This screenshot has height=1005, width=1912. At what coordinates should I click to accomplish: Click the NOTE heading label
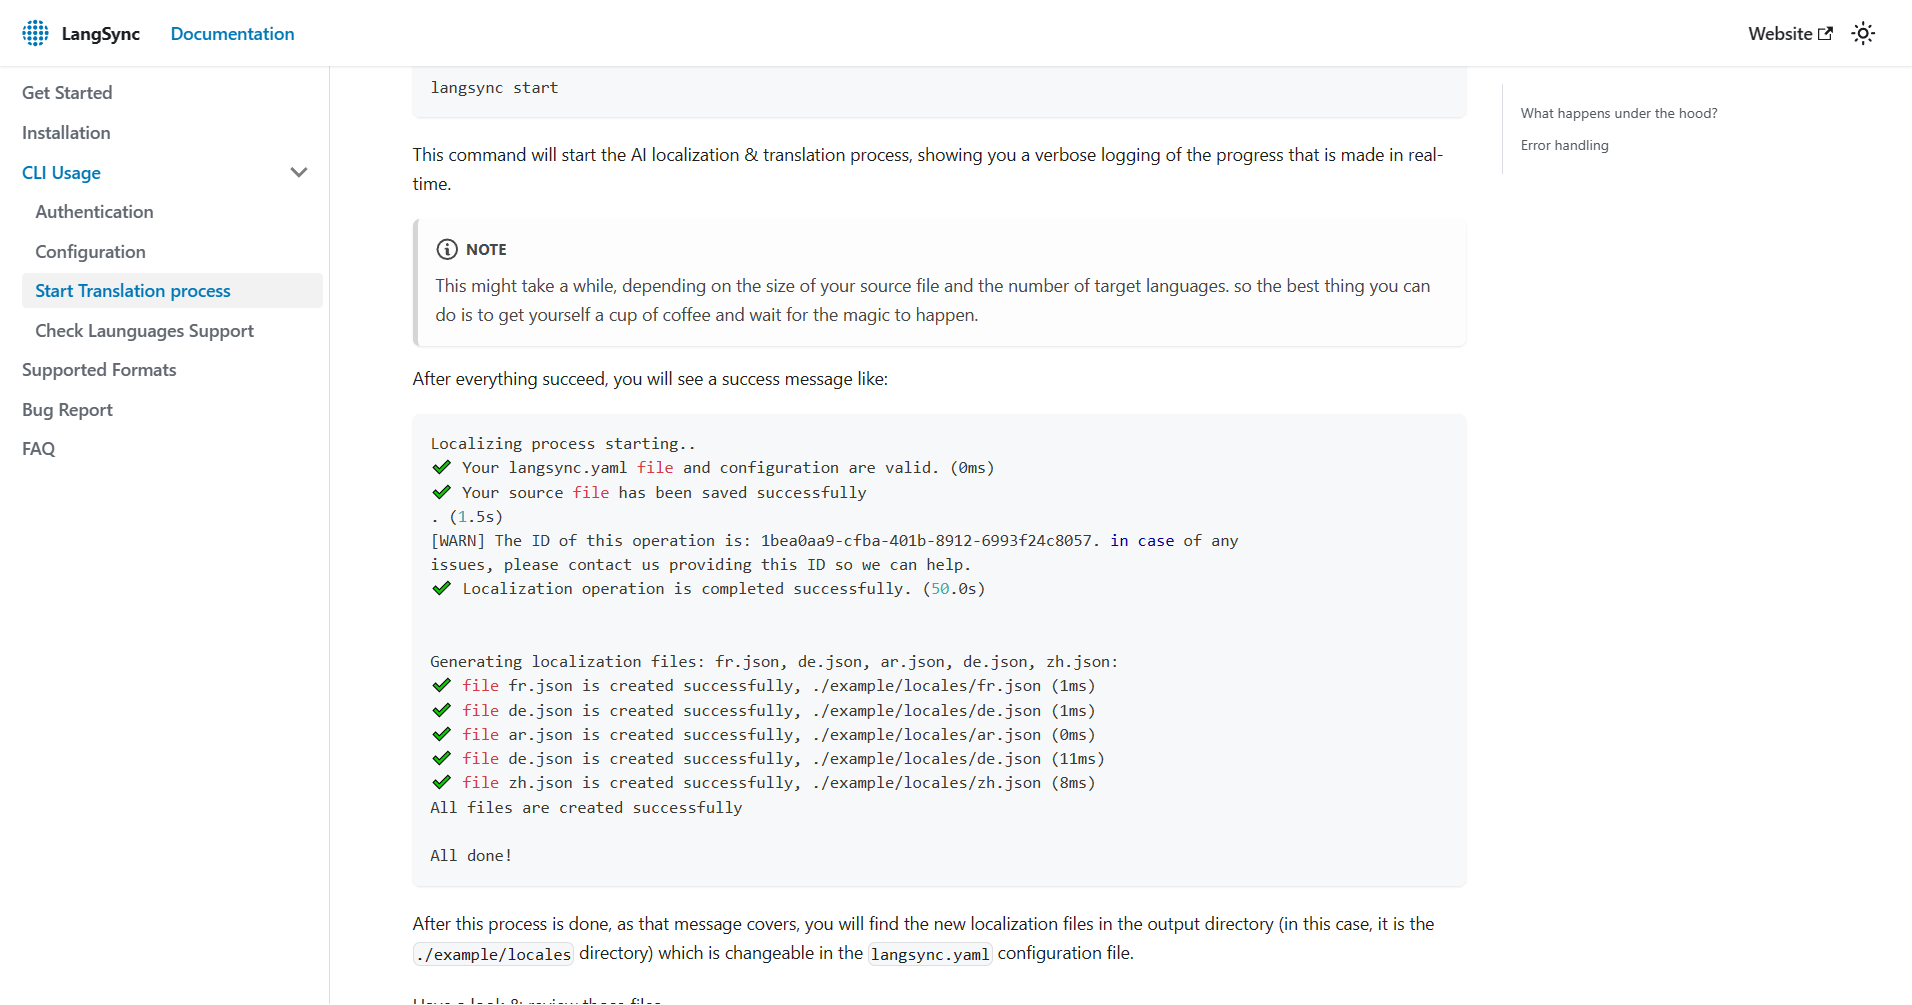(486, 250)
